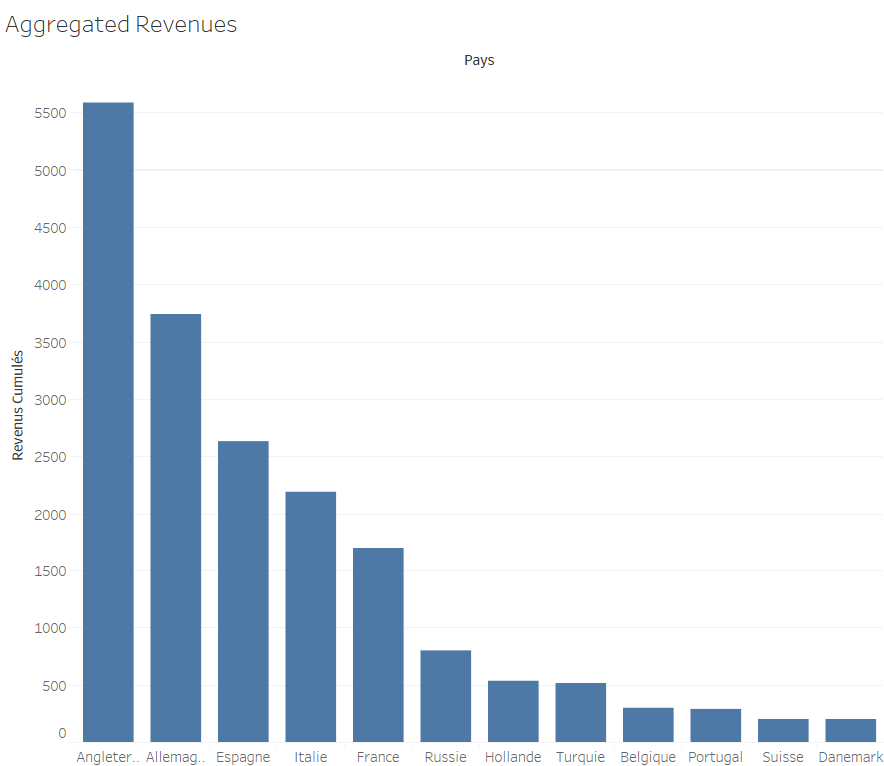Select the Espagne label on the x-axis
This screenshot has width=884, height=766.
[x=243, y=757]
